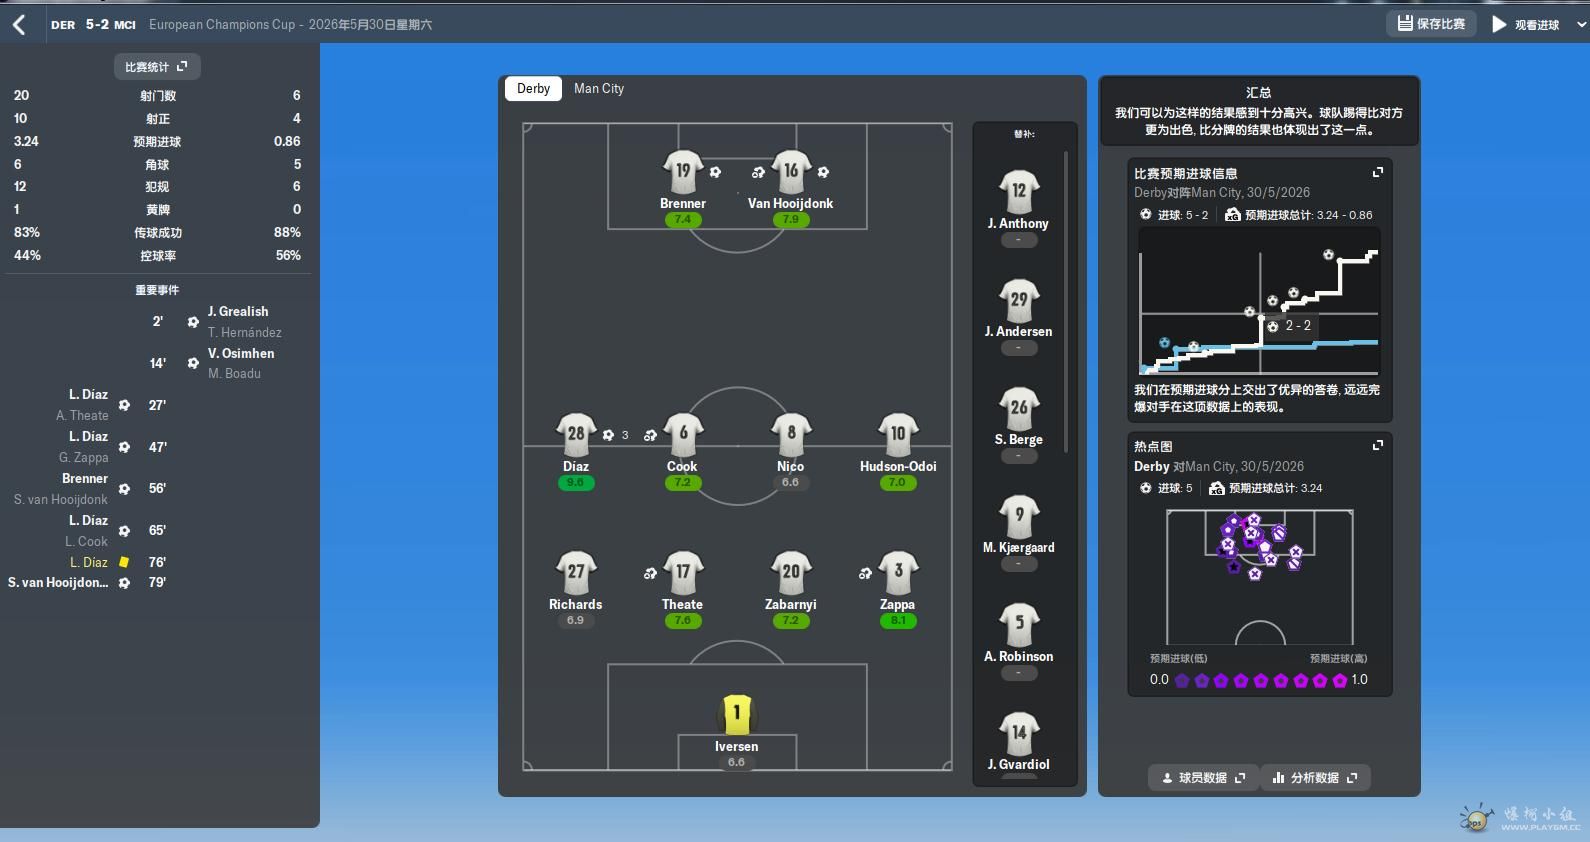Click Díaz's three-goal ball icon
Screen dimensions: 1590x842
[x=608, y=435]
